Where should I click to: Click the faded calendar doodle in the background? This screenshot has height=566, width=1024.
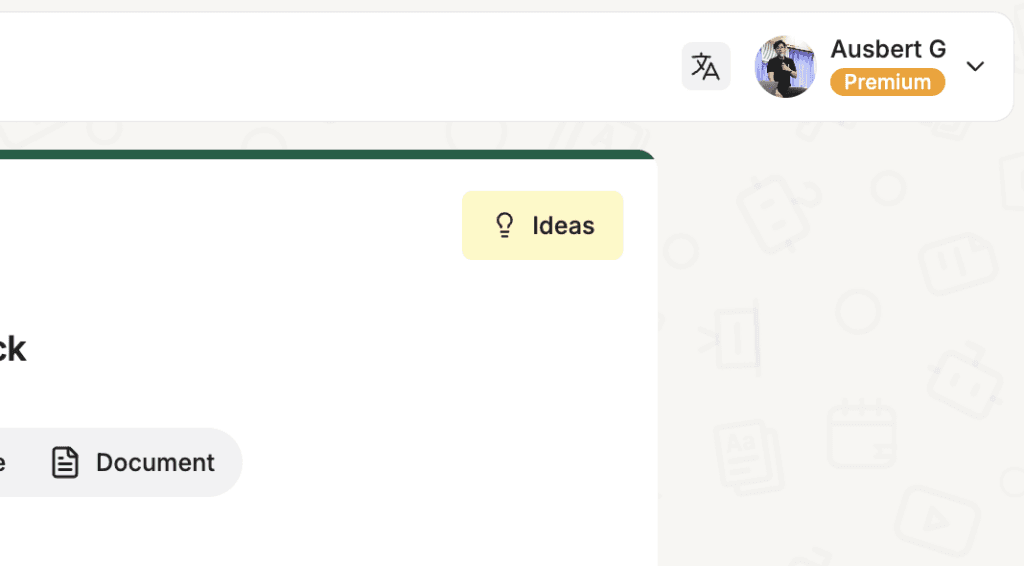tap(861, 433)
